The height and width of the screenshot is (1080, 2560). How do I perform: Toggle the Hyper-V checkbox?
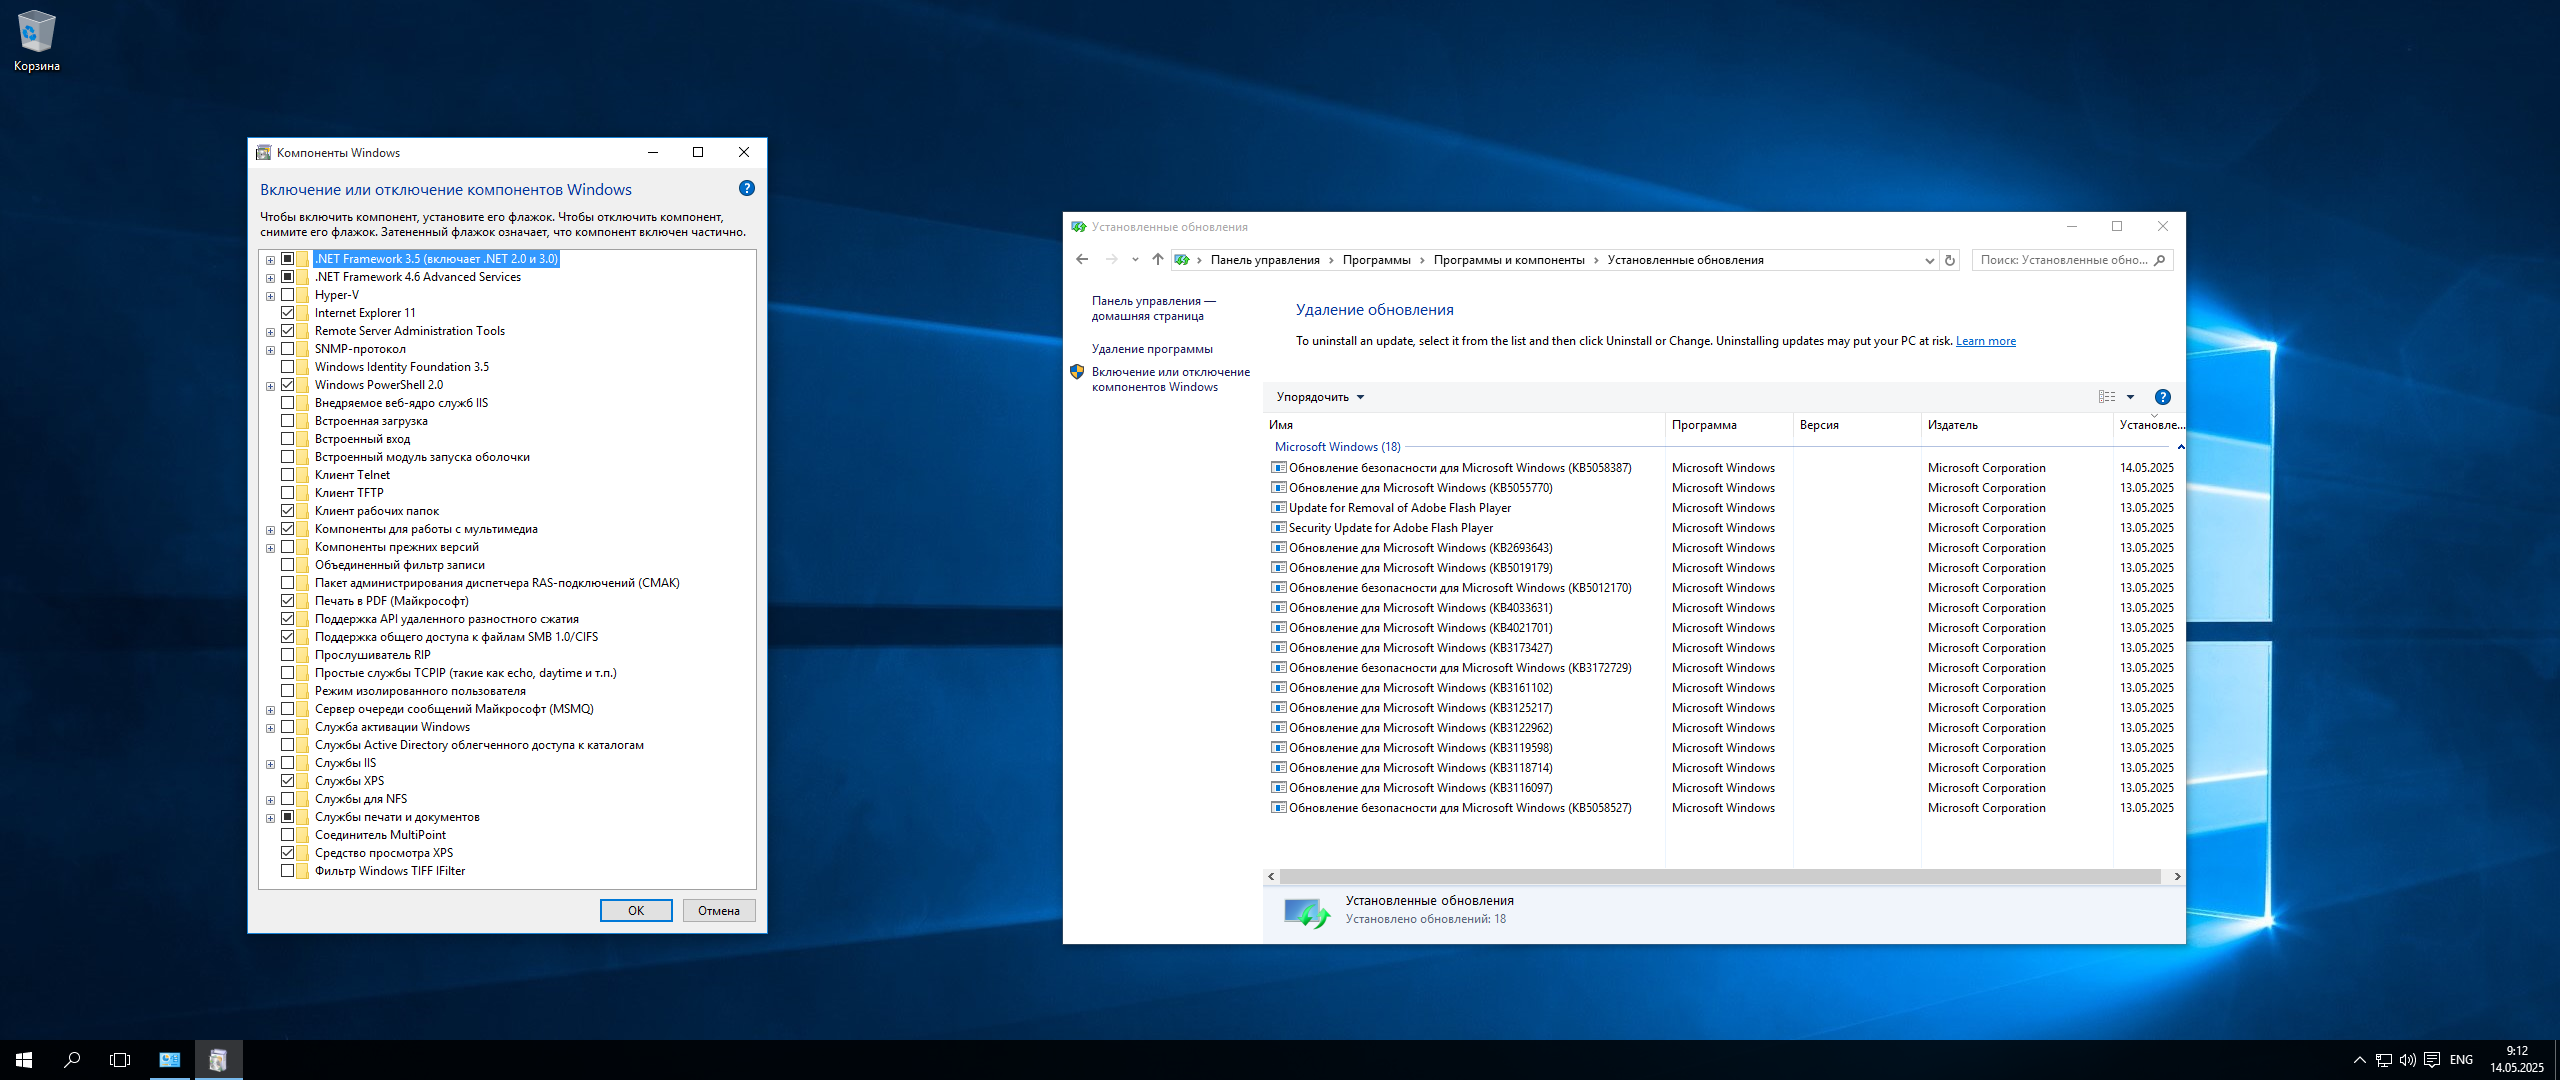tap(288, 295)
